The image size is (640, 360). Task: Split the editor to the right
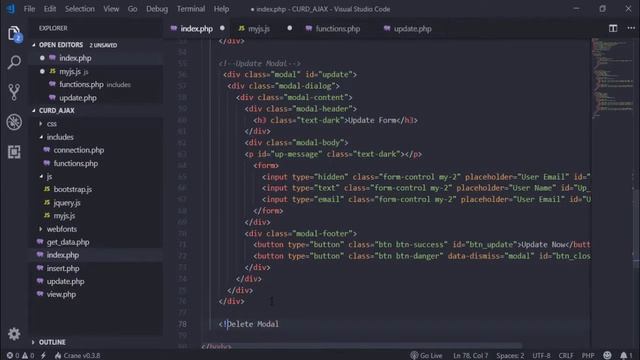(x=613, y=29)
